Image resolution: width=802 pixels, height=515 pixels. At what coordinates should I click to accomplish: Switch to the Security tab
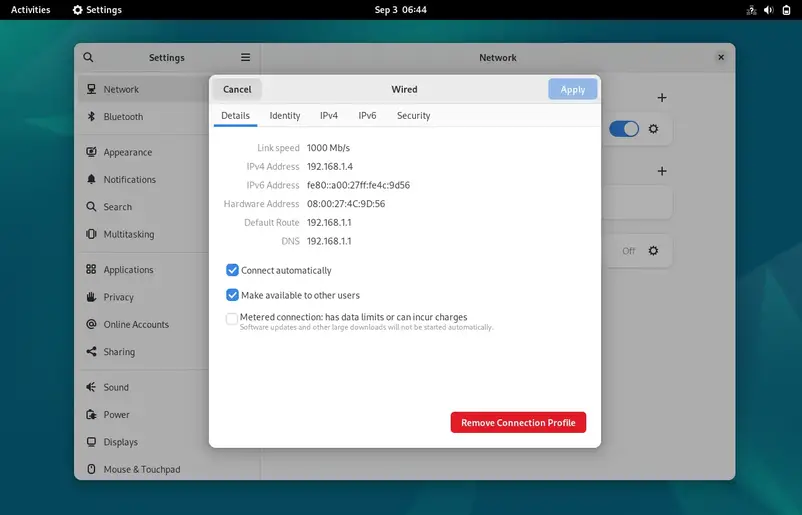click(413, 116)
